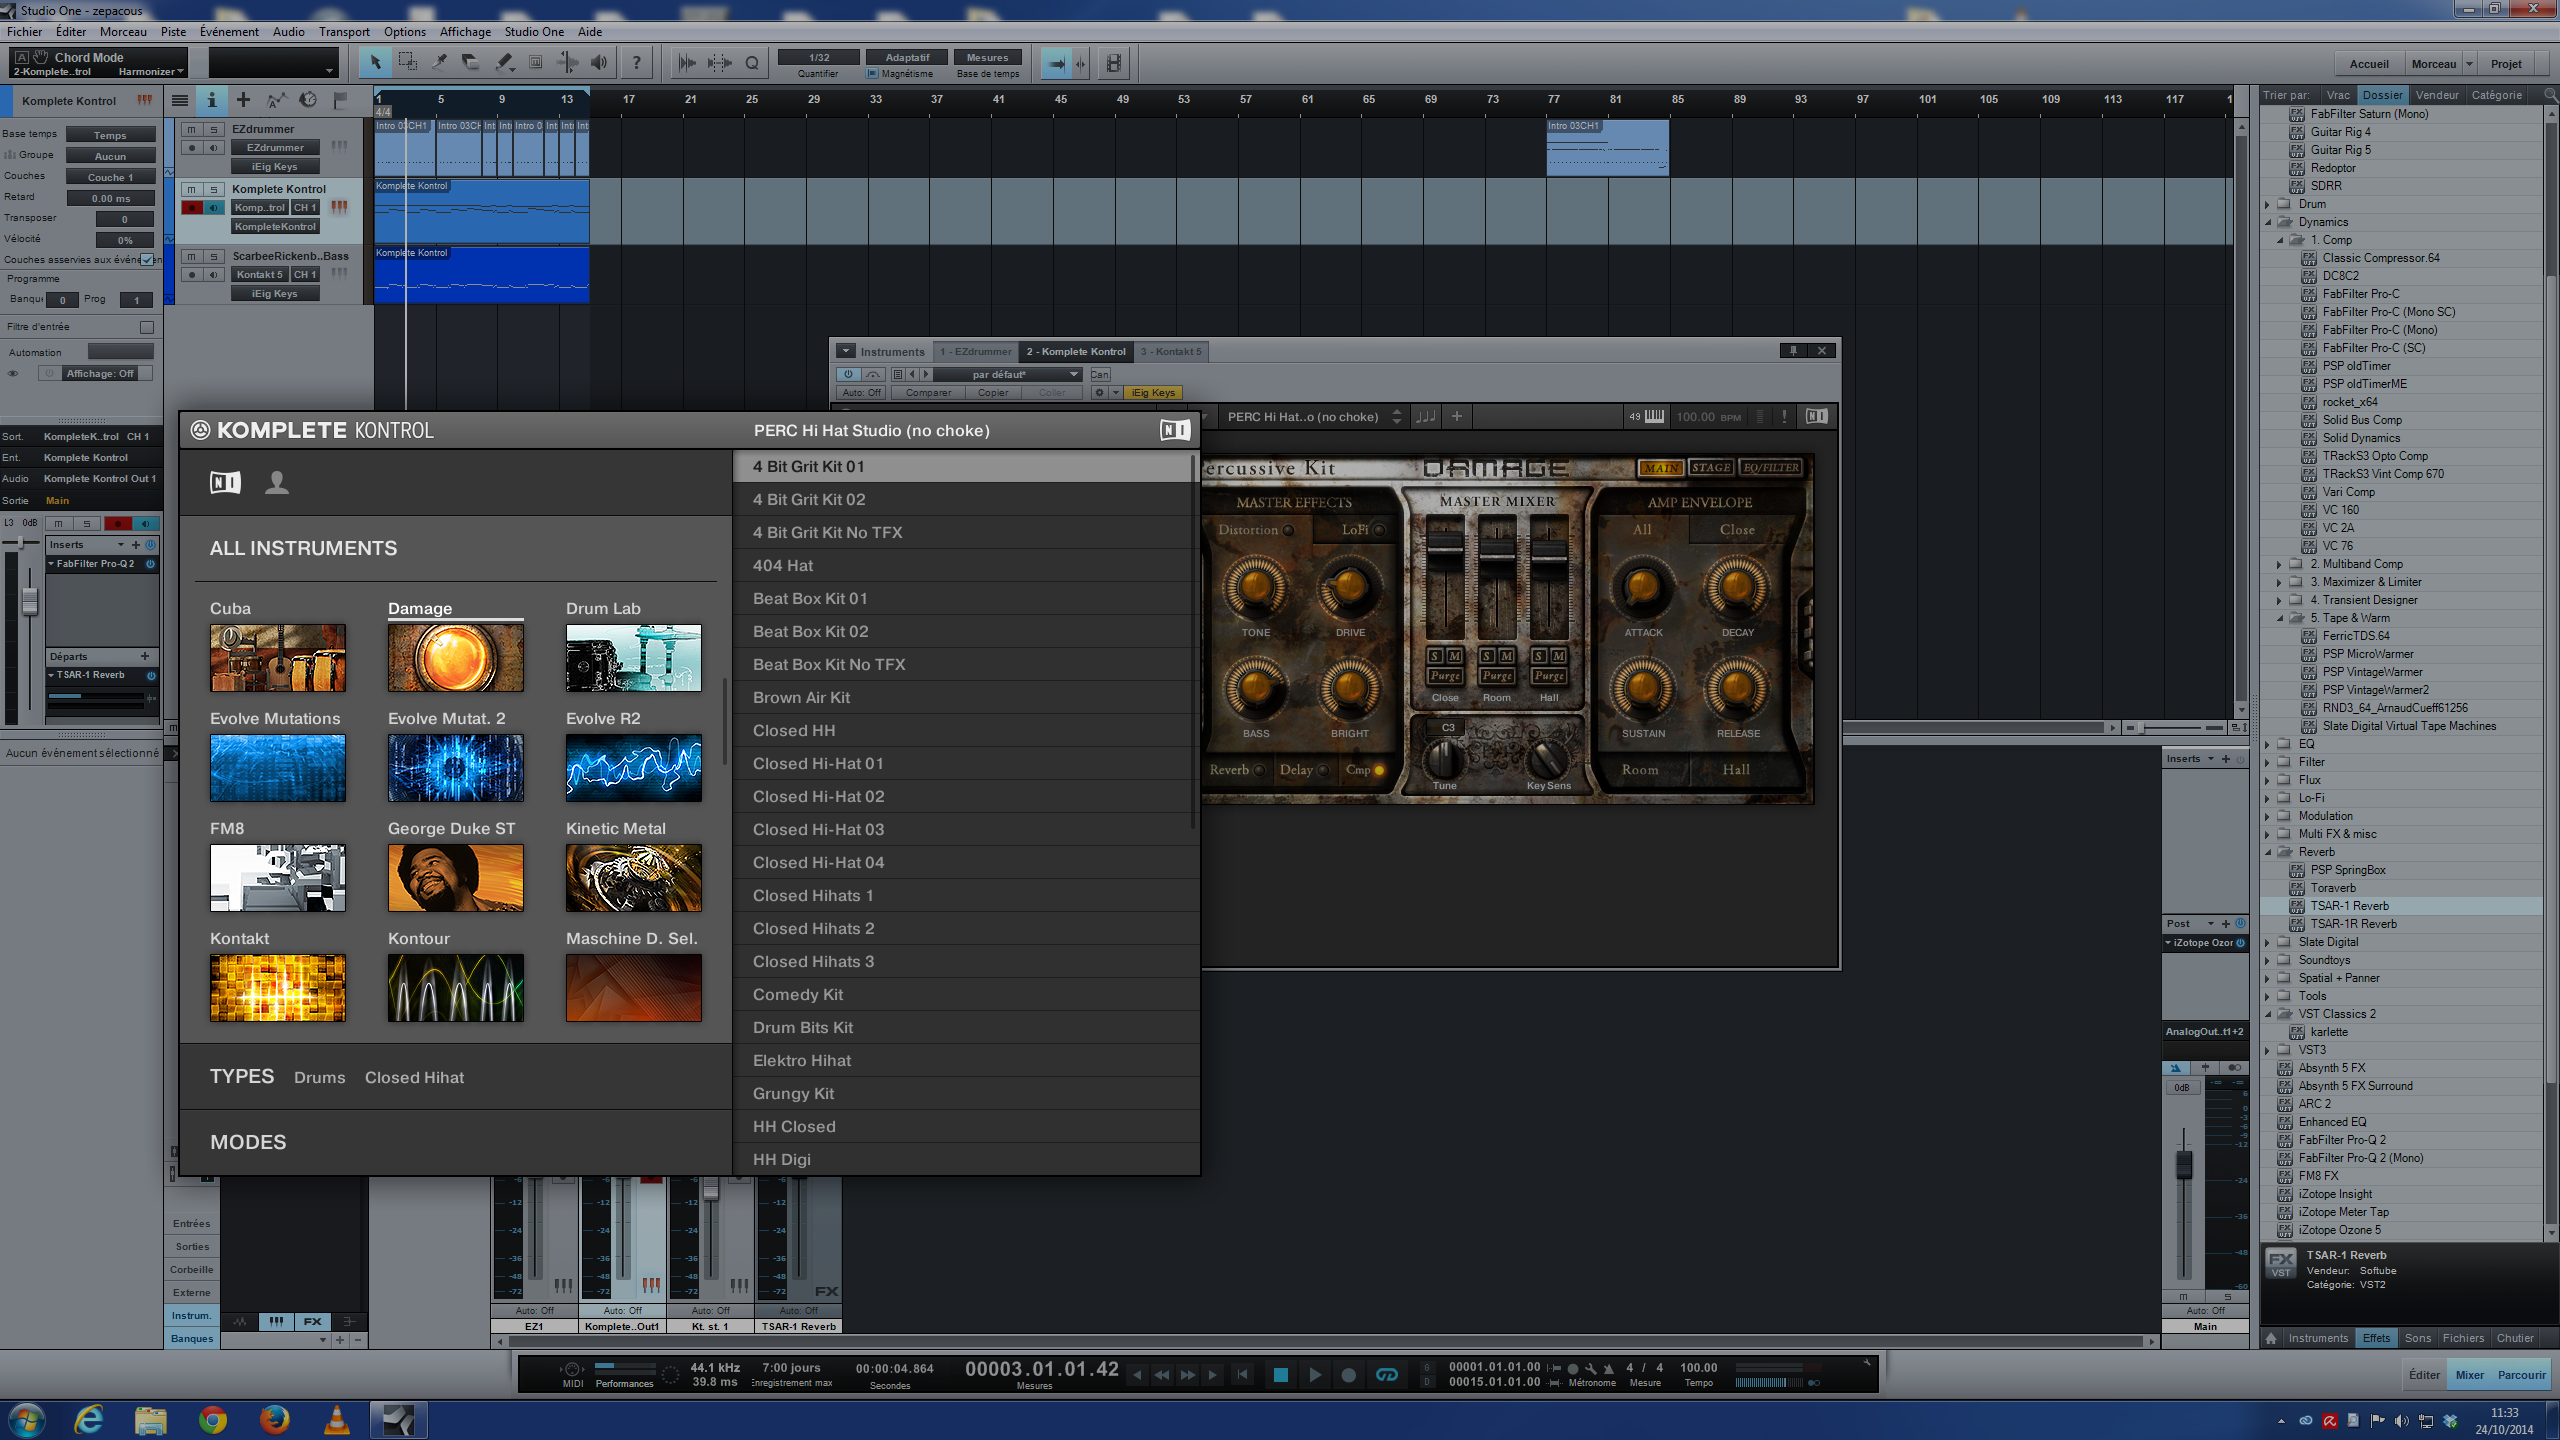Click the 'Mesures' timebase button

click(x=988, y=57)
